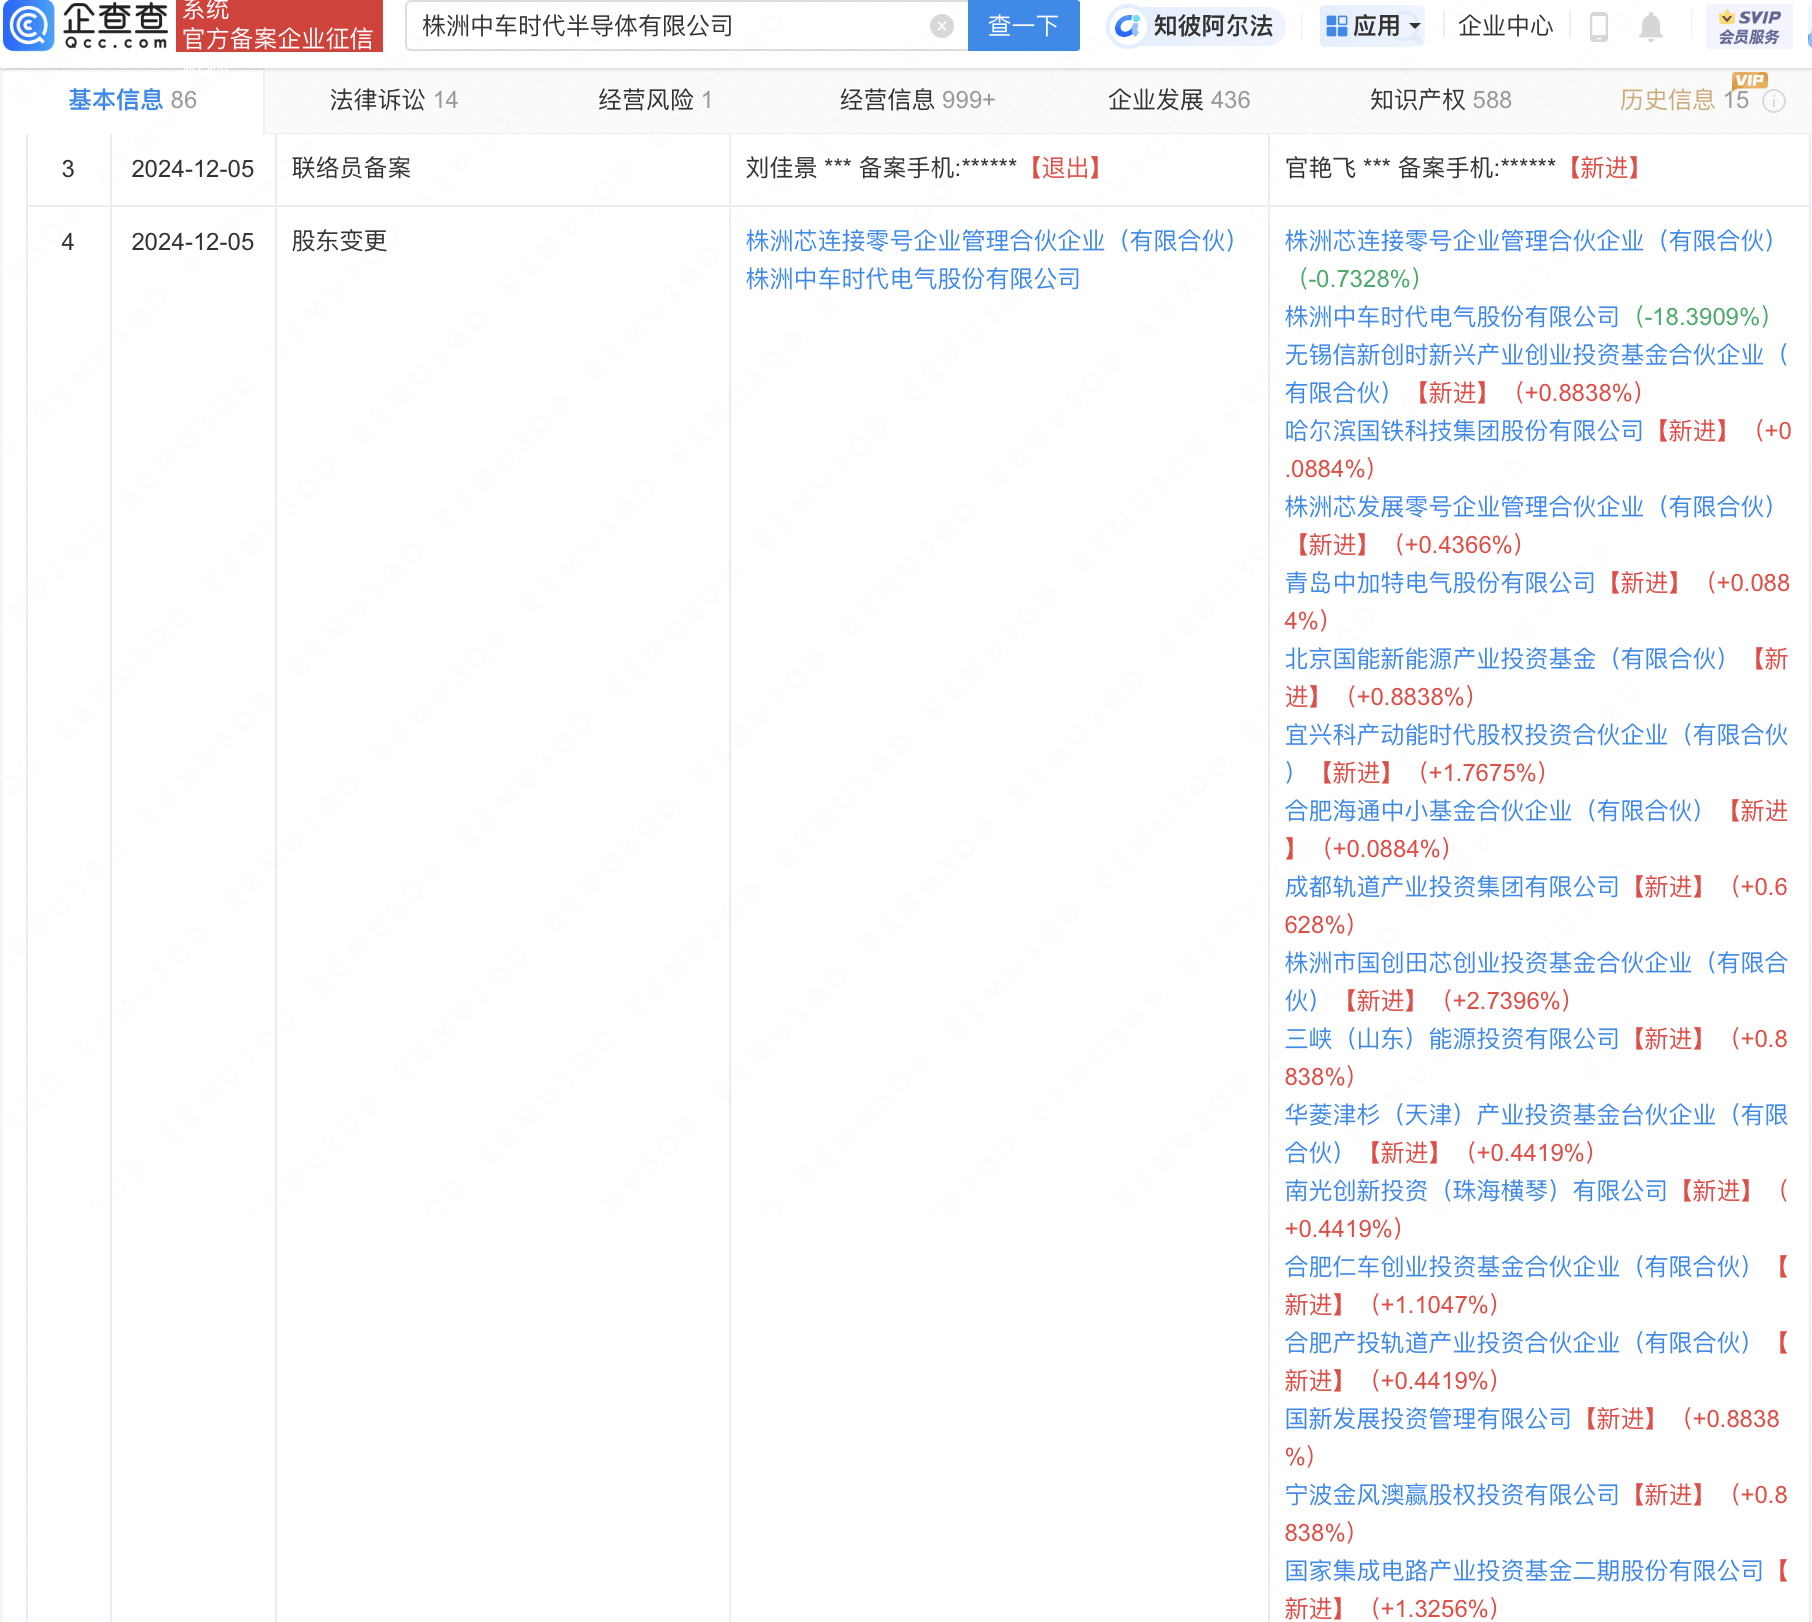Open 合肥海通中小基金合伙企业 link
This screenshot has width=1812, height=1622.
point(1495,811)
